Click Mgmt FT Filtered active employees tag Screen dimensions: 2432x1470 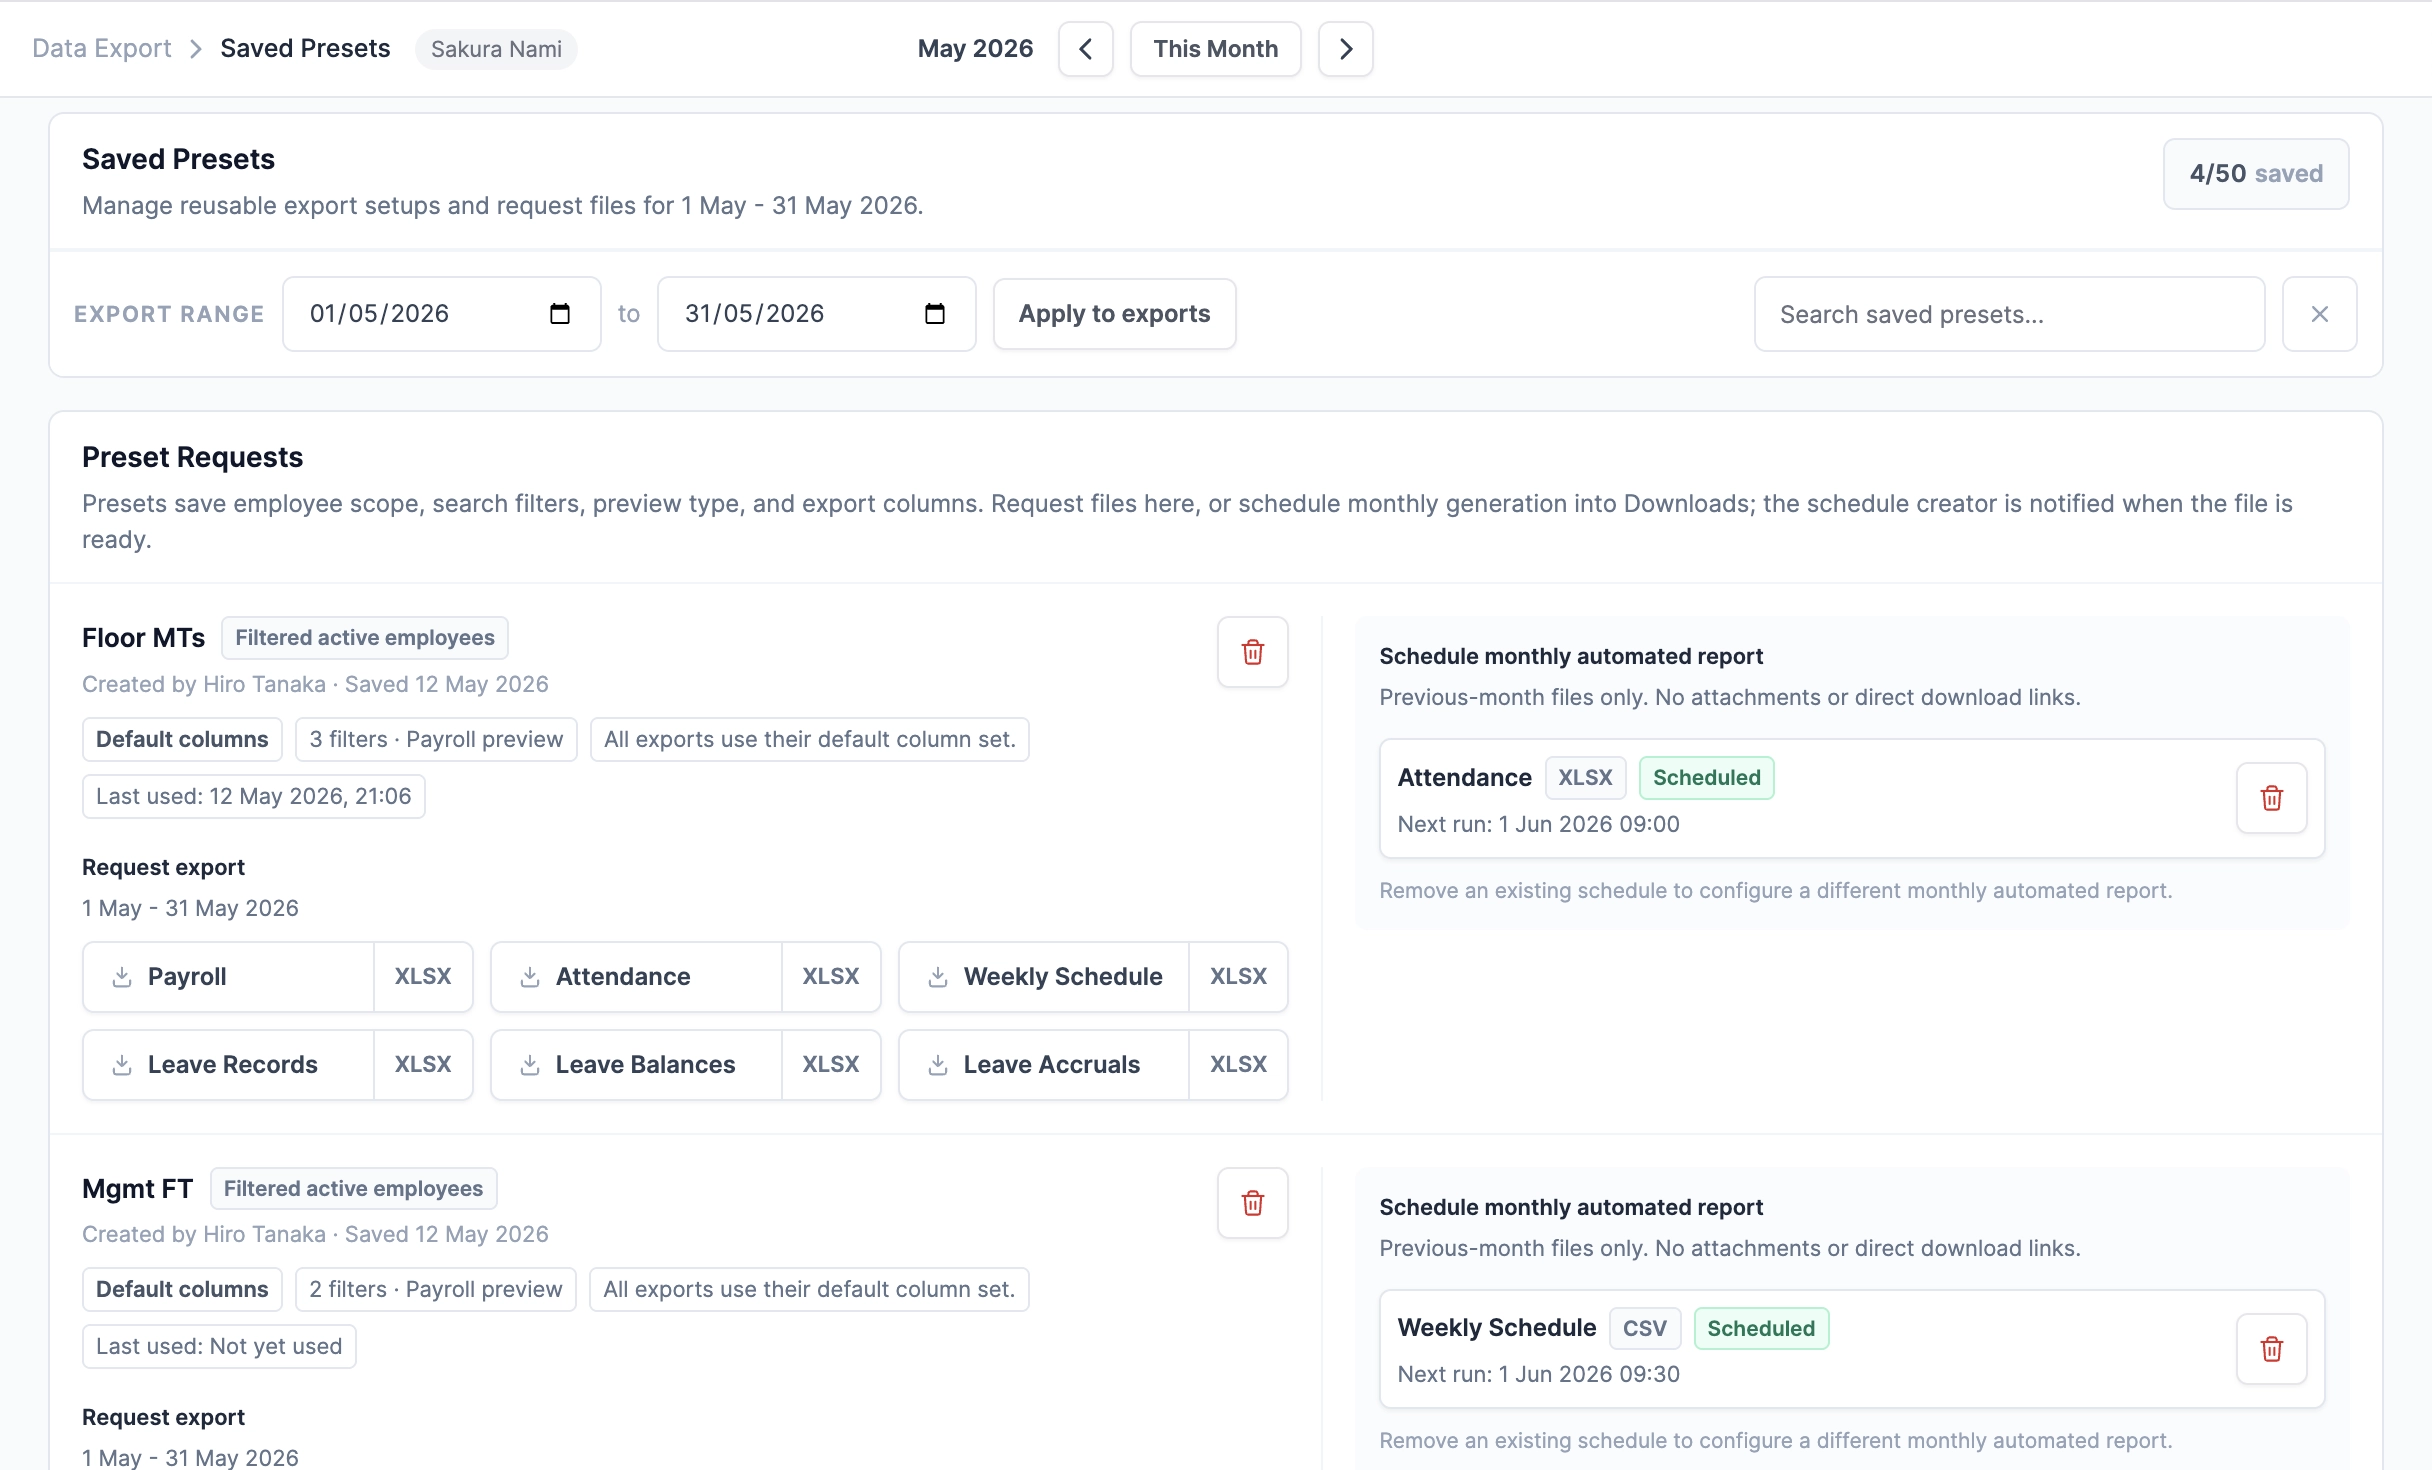pos(353,1189)
